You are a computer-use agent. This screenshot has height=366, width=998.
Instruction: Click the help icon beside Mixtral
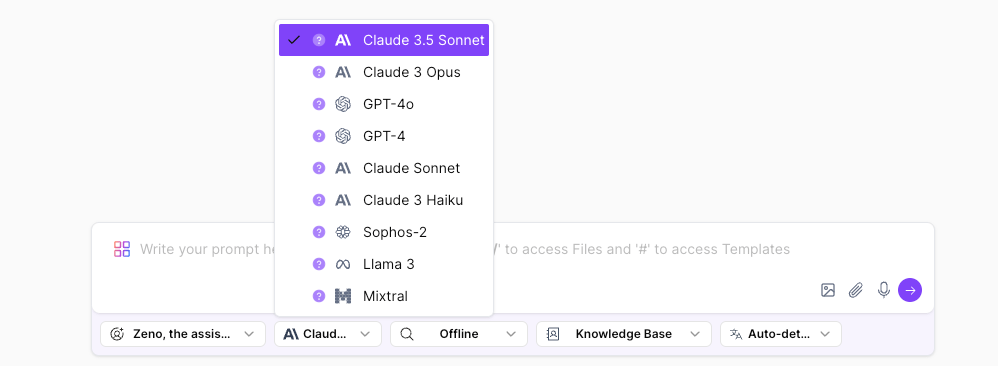(x=319, y=296)
